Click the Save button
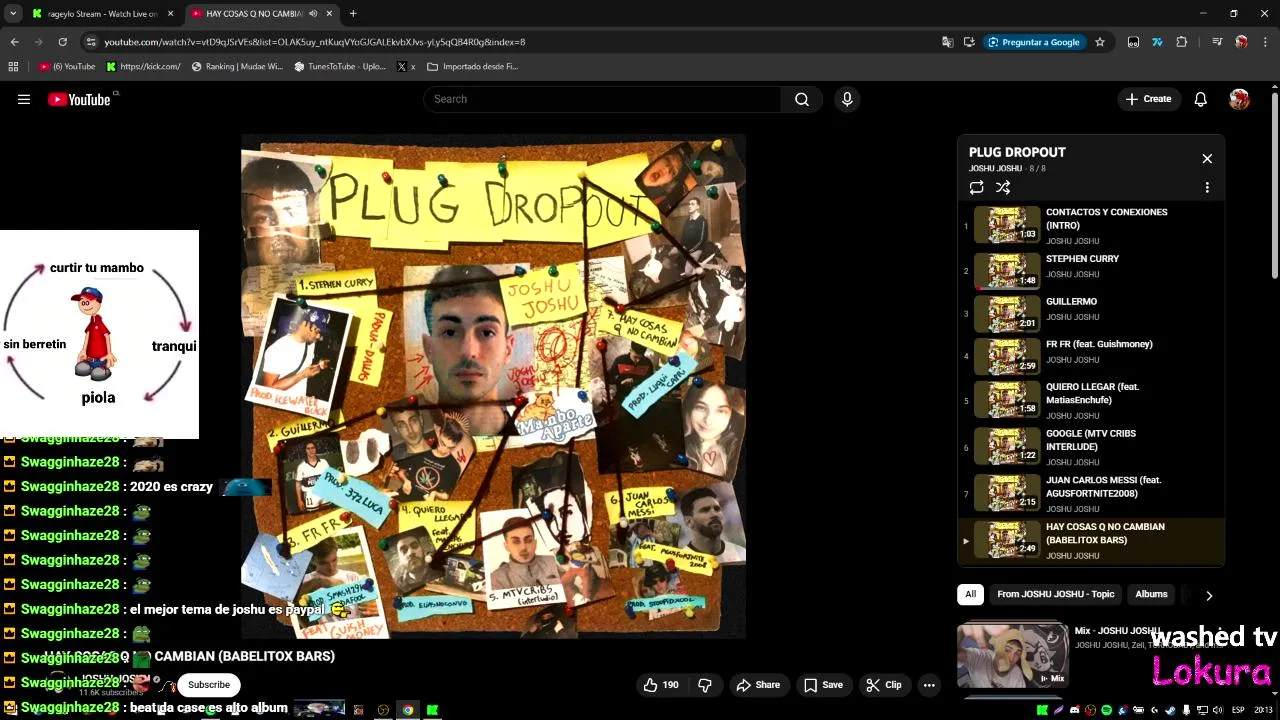This screenshot has width=1280, height=720. tap(823, 685)
